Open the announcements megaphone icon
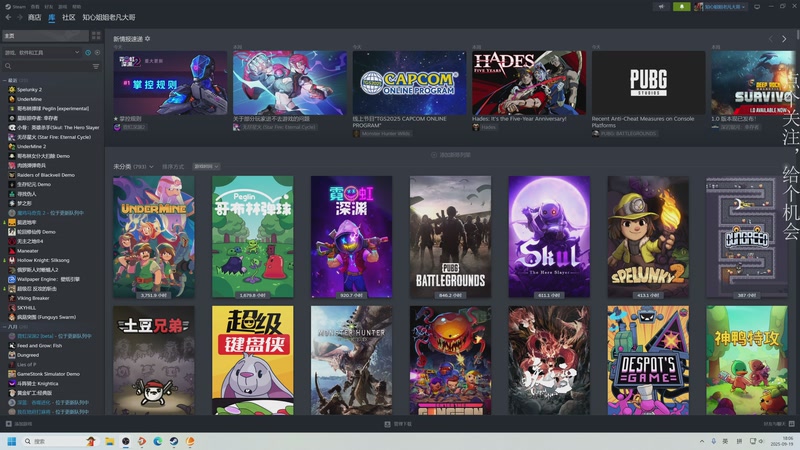The image size is (800, 450). (661, 7)
